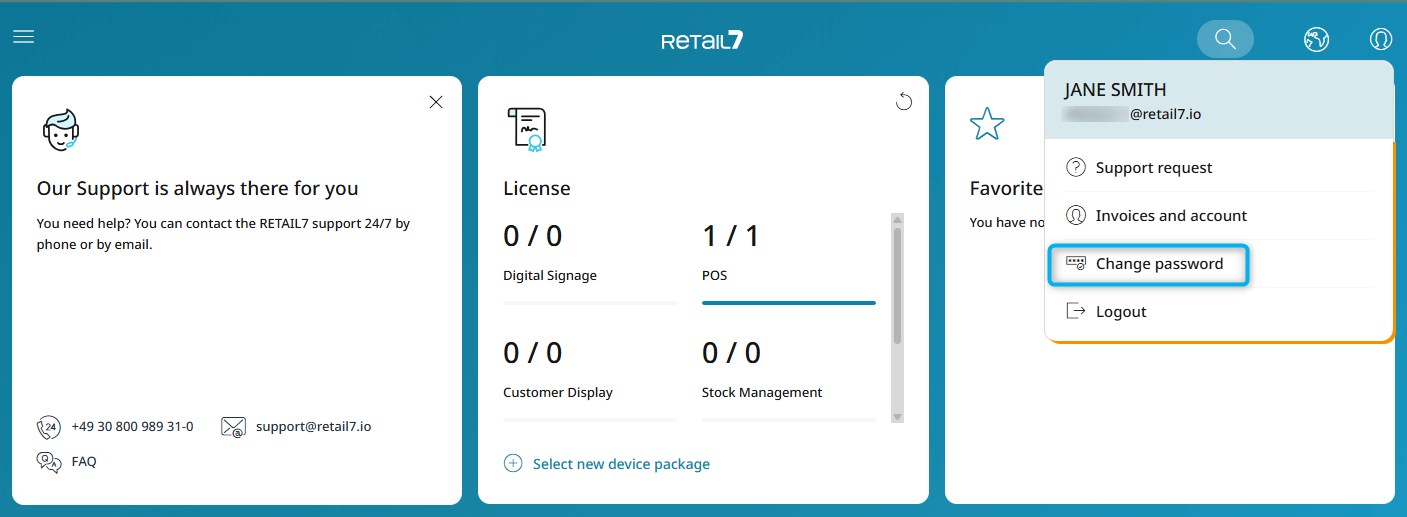1407x517 pixels.
Task: Open the FAQ link
Action: tap(84, 461)
